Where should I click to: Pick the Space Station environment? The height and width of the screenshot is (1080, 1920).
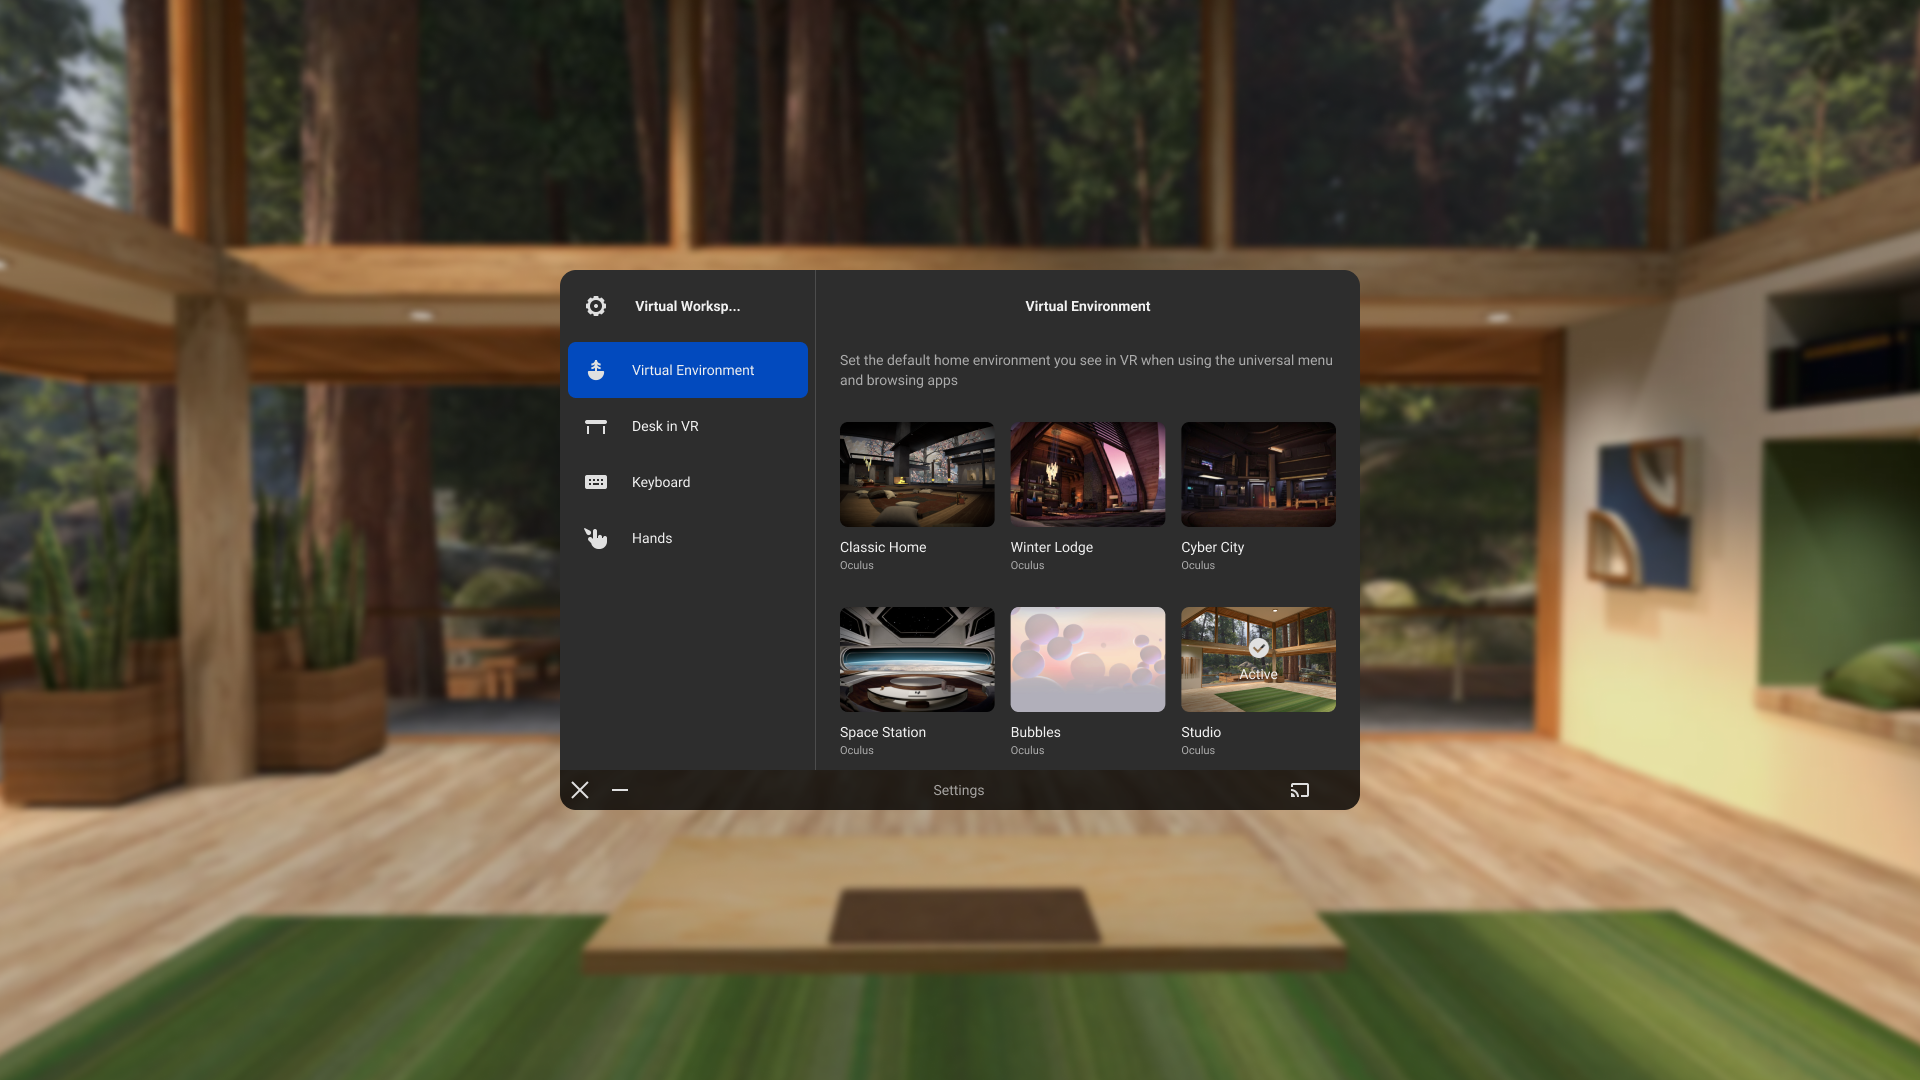point(917,659)
